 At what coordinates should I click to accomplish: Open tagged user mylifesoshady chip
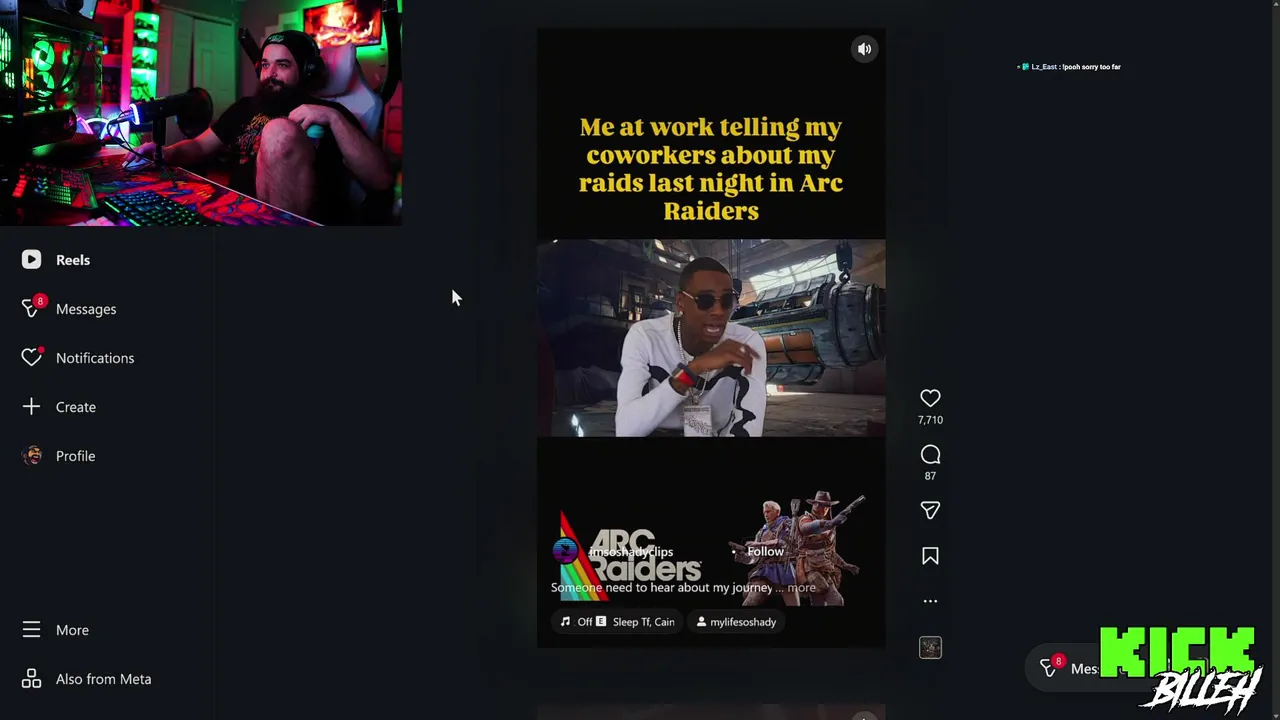pos(736,622)
